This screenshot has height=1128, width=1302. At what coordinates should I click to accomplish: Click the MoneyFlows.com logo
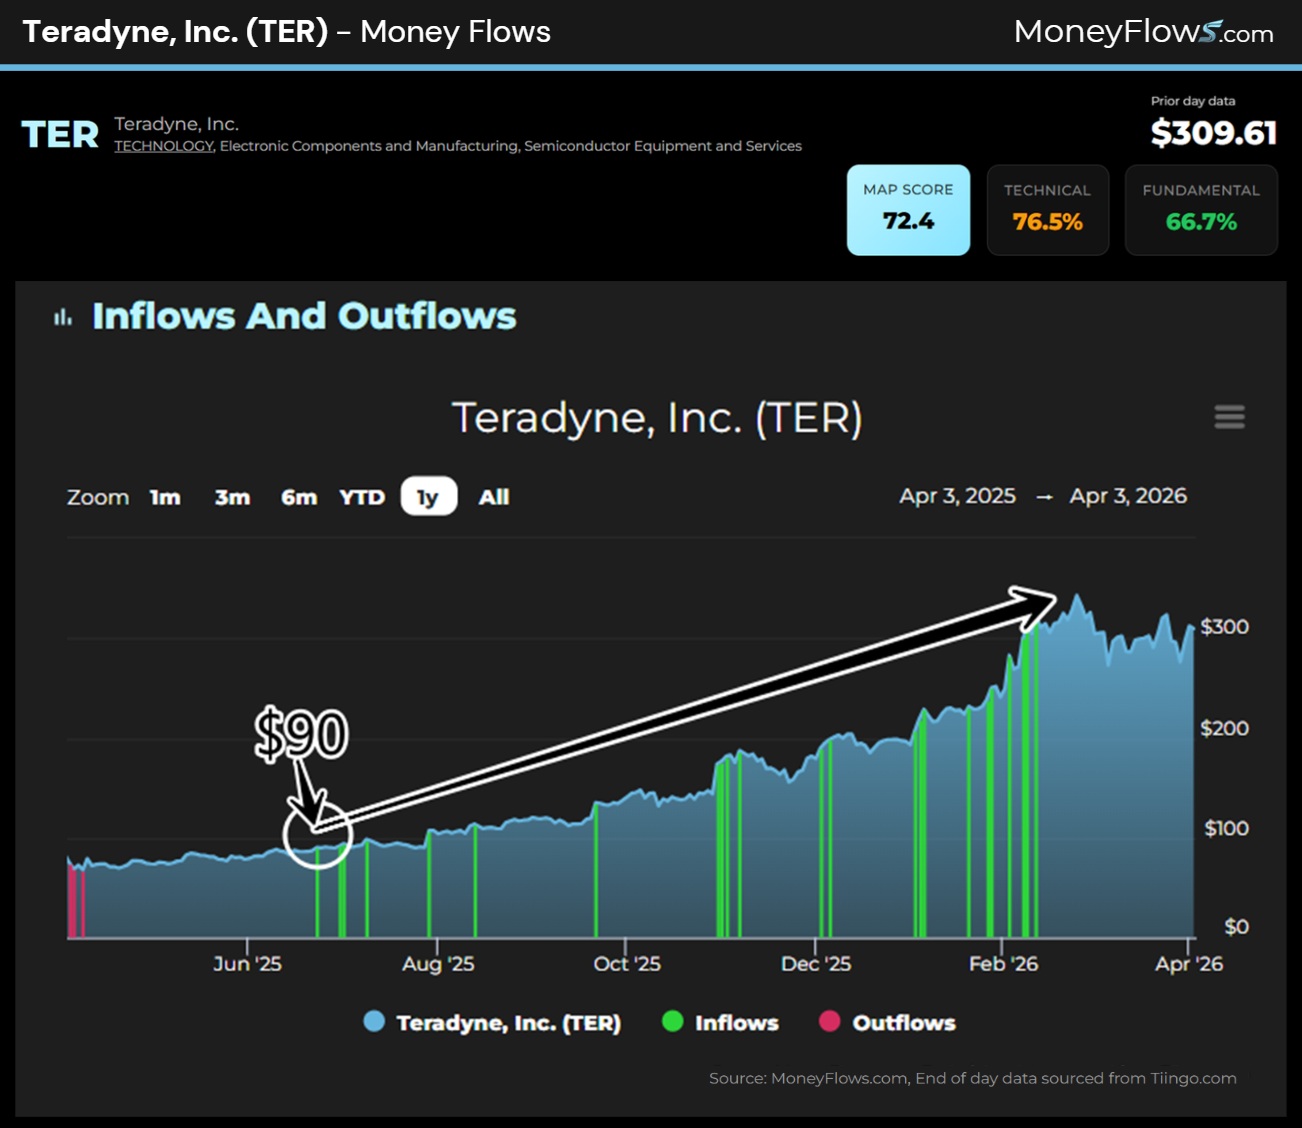[x=1143, y=32]
